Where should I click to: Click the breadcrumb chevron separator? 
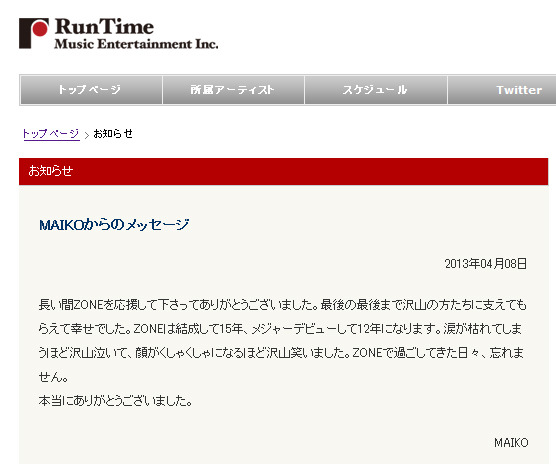pos(87,135)
